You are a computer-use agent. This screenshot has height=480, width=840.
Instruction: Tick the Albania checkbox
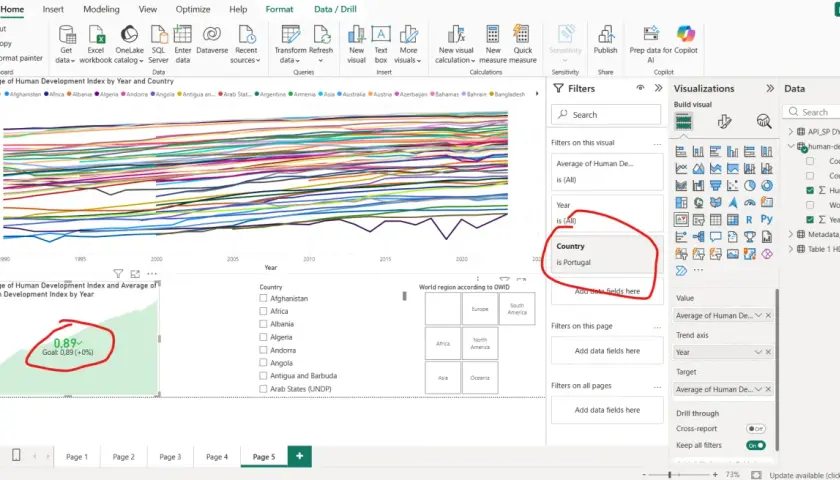click(263, 324)
